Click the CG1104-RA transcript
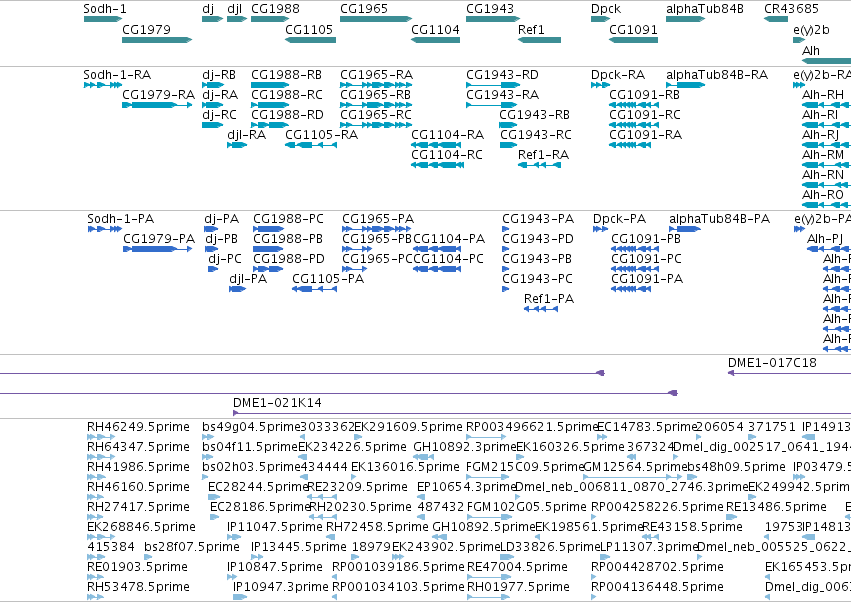 click(436, 145)
